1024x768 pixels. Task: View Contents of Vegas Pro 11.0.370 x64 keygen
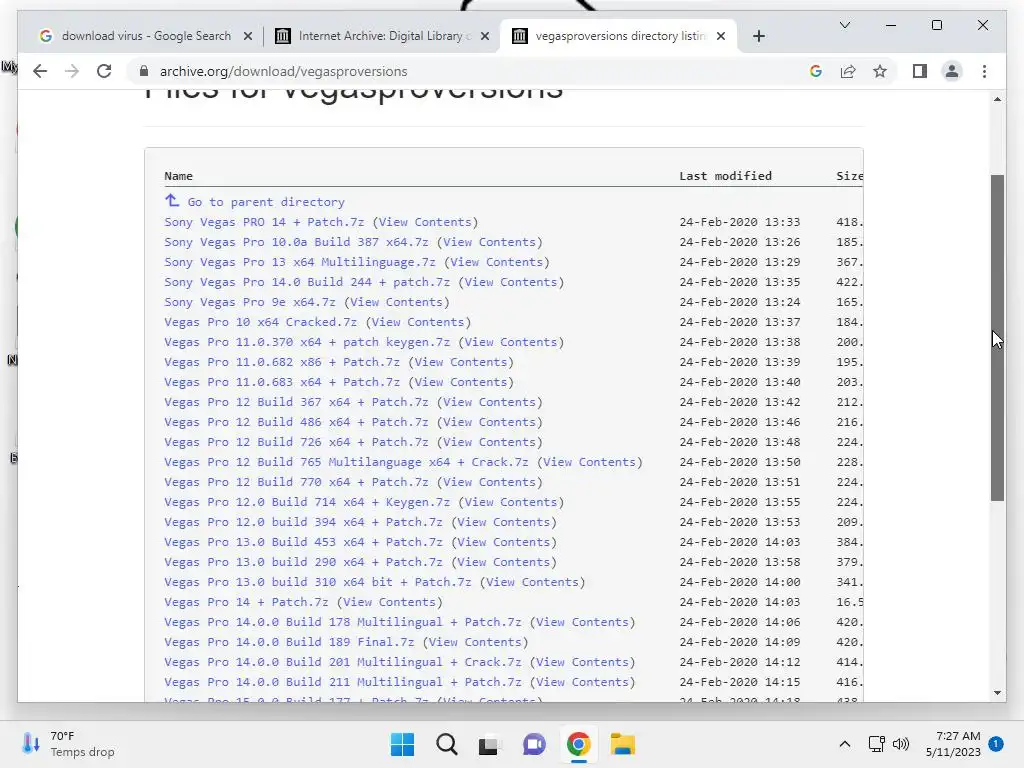point(511,342)
